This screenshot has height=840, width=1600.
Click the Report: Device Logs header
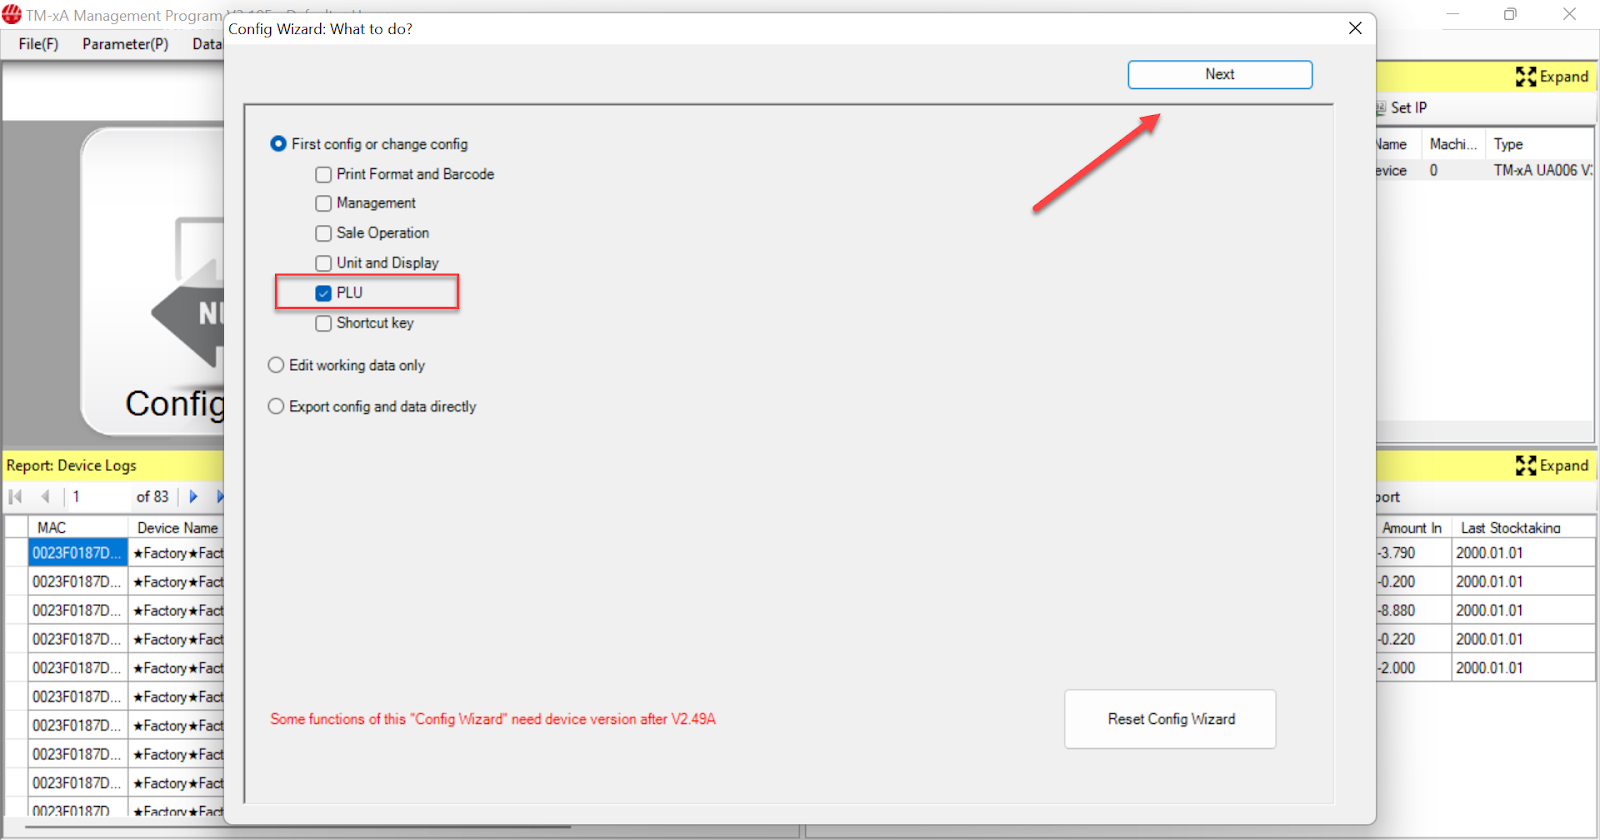(x=71, y=465)
